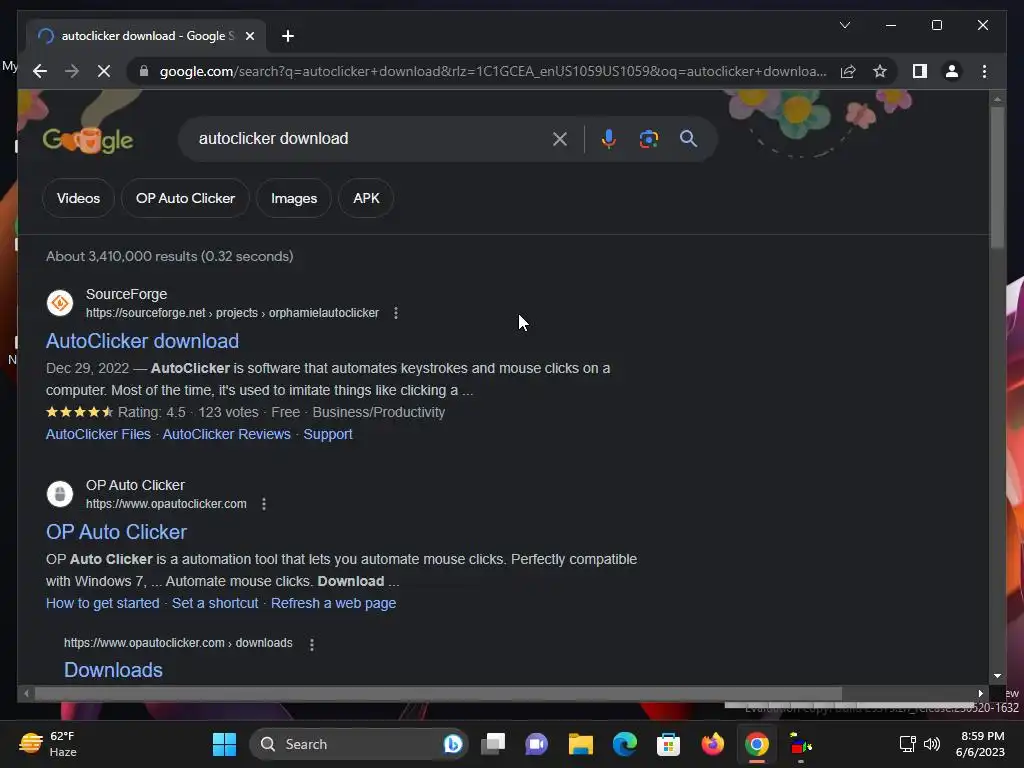Open Set a shortcut link
The width and height of the screenshot is (1024, 768).
tap(215, 603)
